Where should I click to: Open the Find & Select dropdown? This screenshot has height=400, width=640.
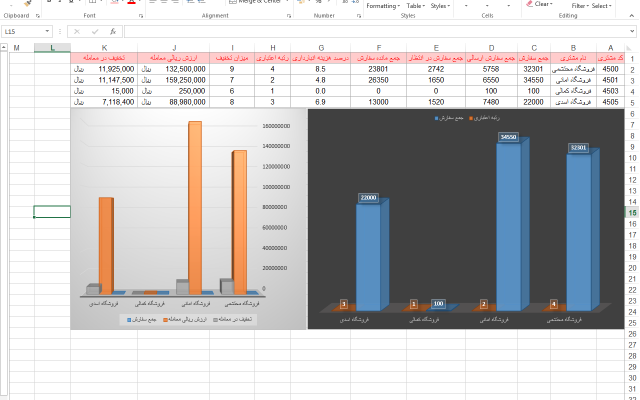point(602,6)
